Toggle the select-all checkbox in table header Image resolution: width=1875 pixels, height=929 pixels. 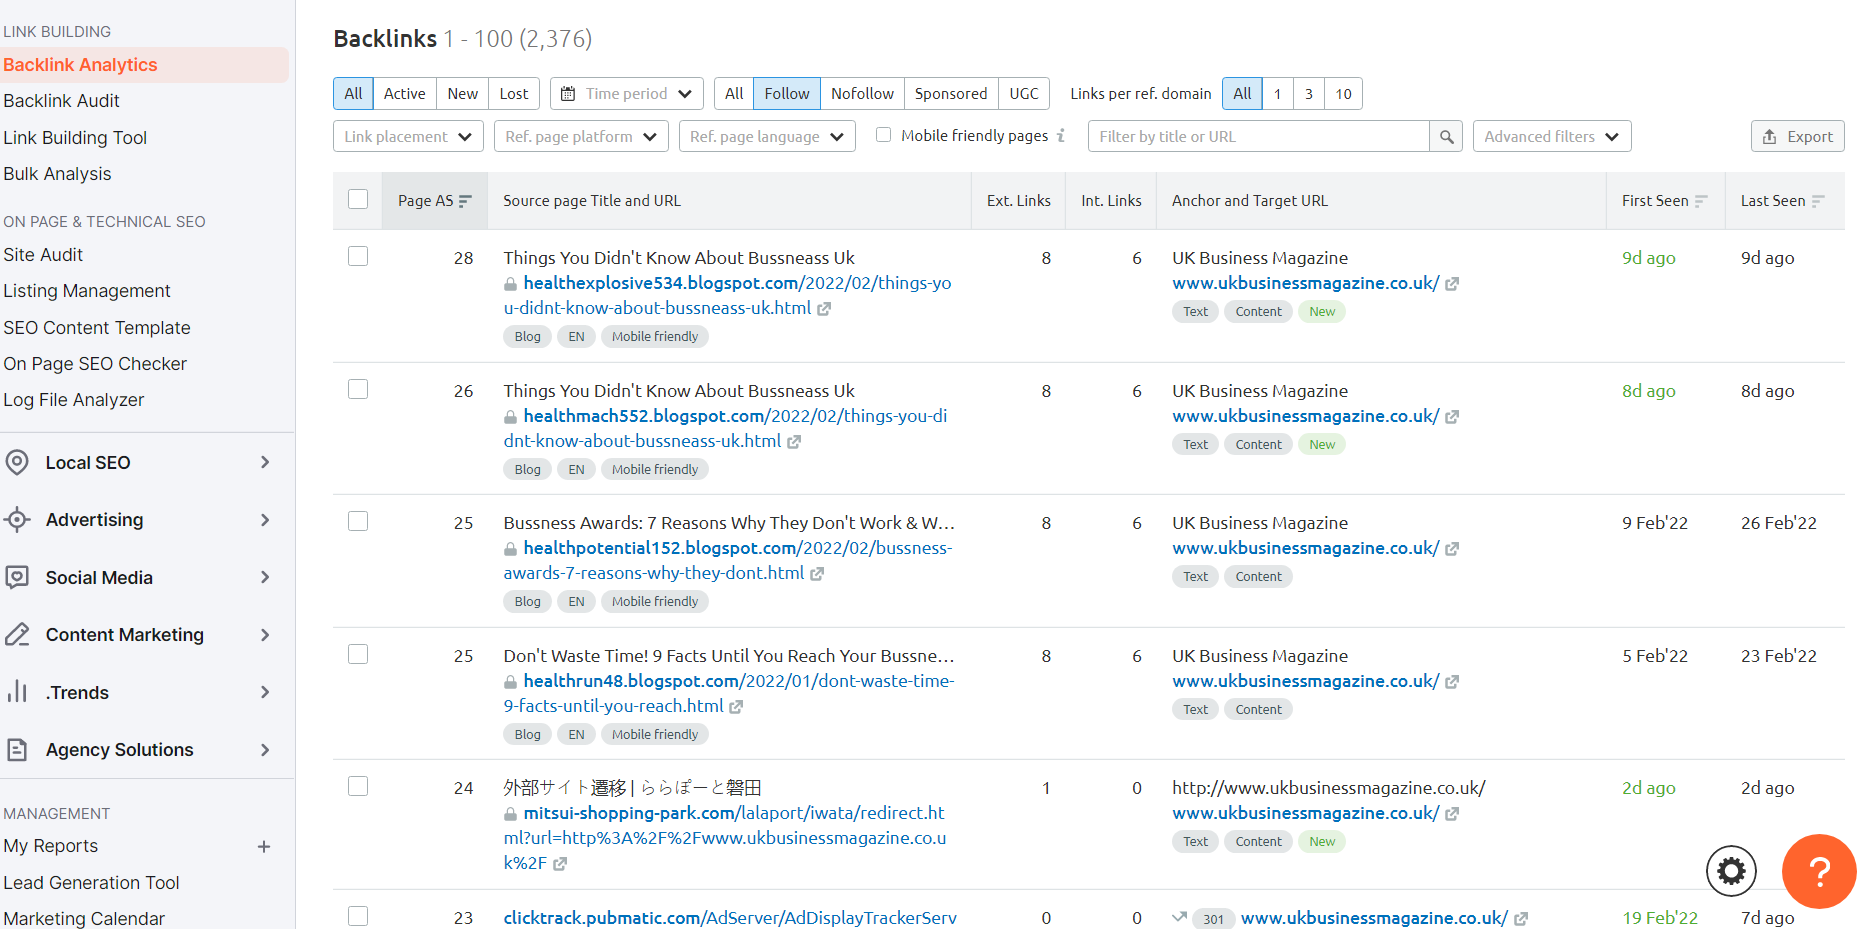pos(358,199)
